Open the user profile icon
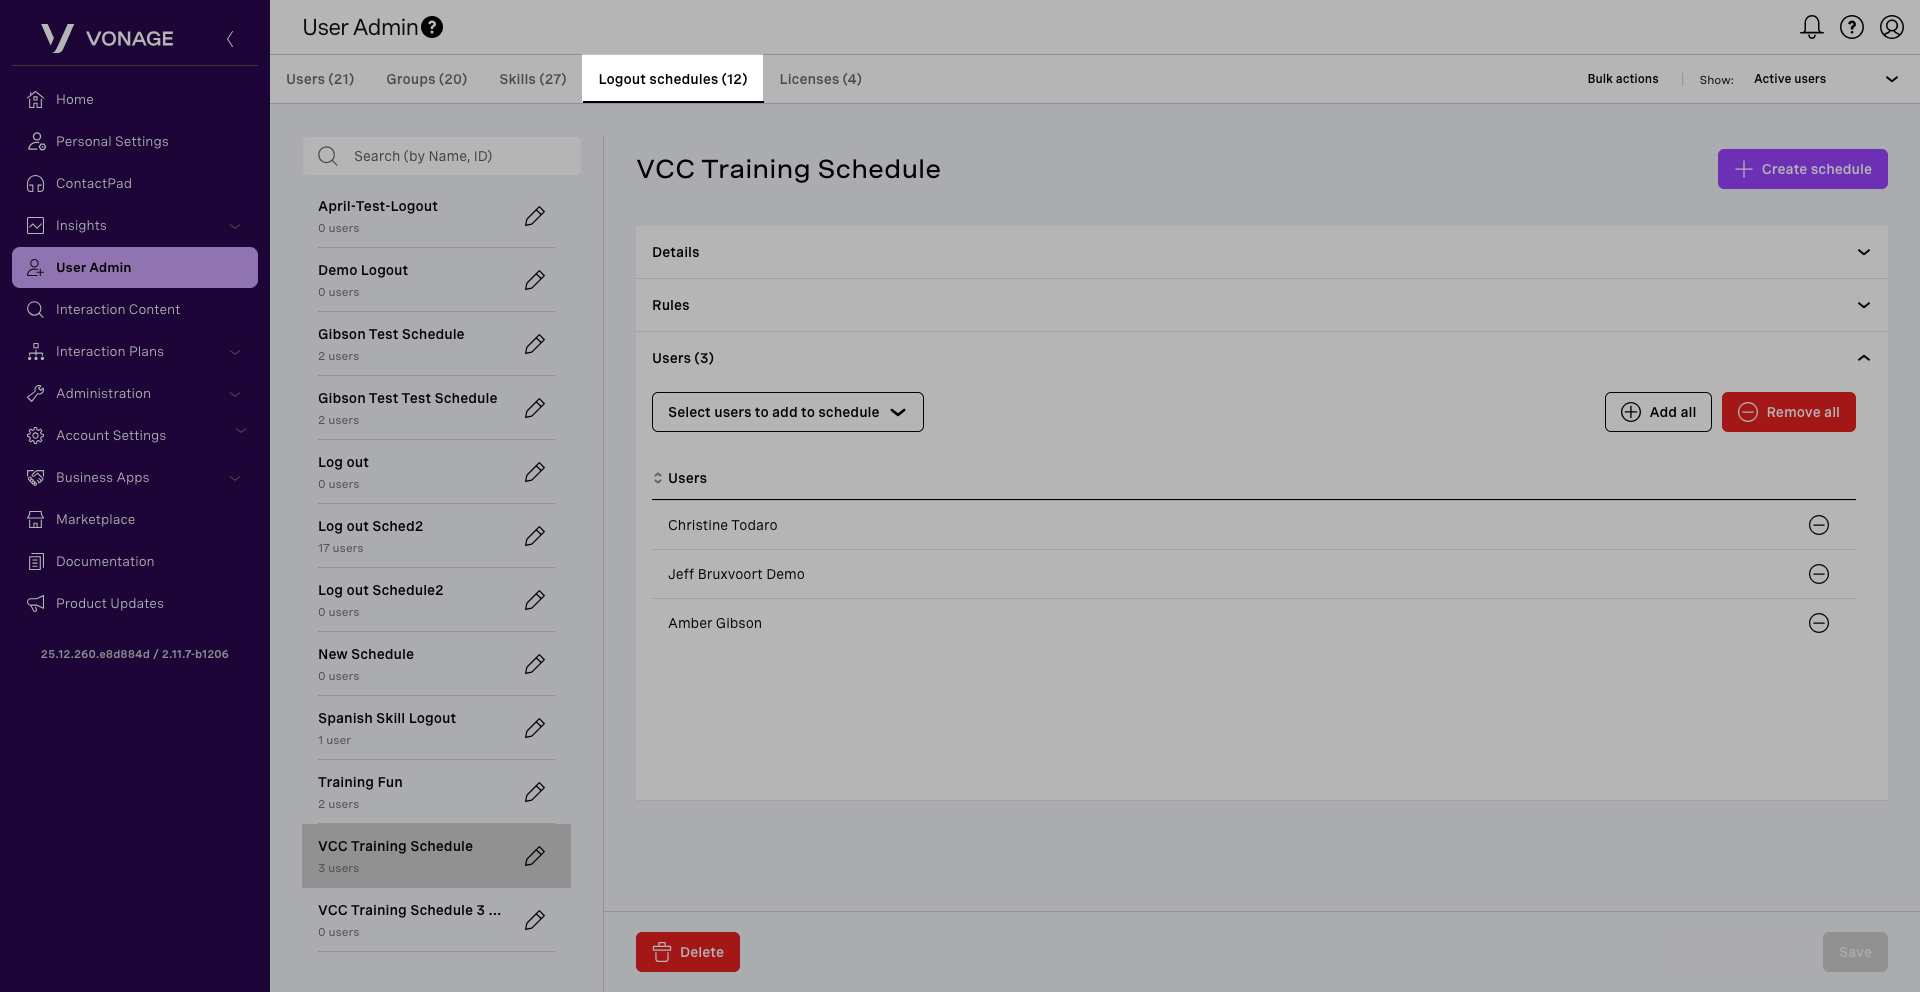 1892,27
